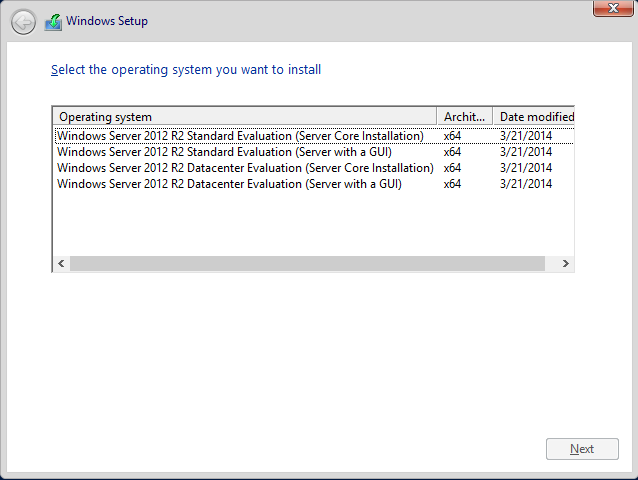Click the scroll left arrow
The height and width of the screenshot is (480, 638).
(61, 263)
